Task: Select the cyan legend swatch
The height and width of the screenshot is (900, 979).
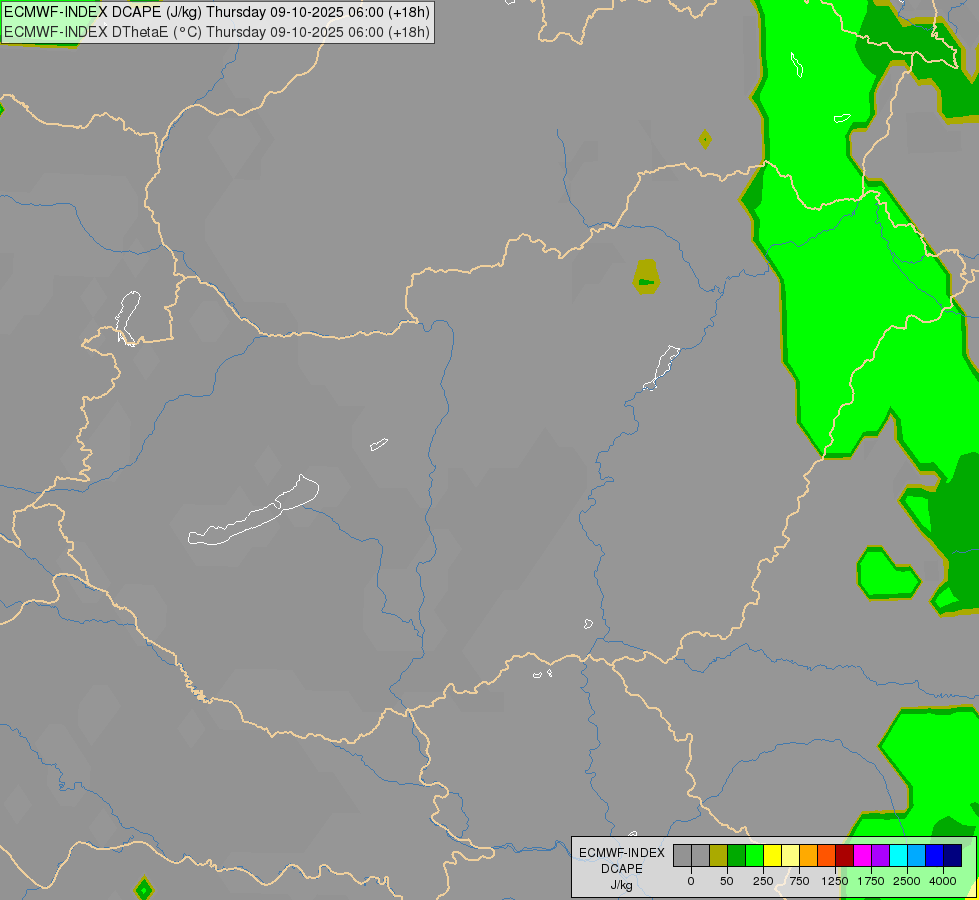Action: click(899, 855)
